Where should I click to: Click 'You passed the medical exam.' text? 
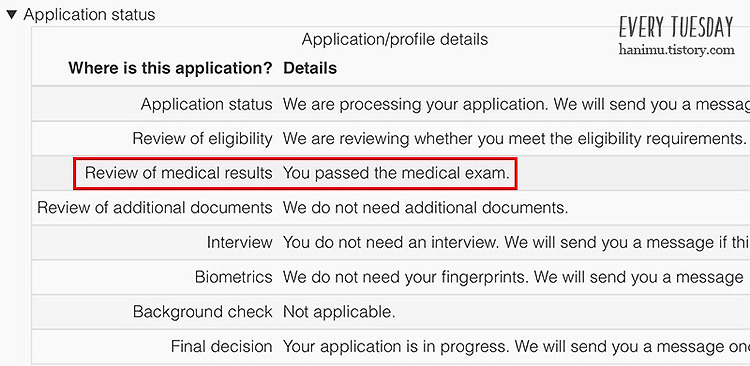397,173
